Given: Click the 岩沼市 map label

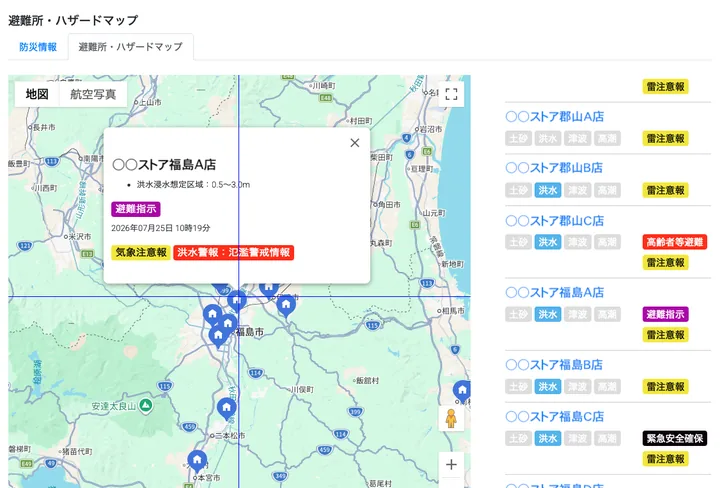Looking at the screenshot, I should point(431,129).
